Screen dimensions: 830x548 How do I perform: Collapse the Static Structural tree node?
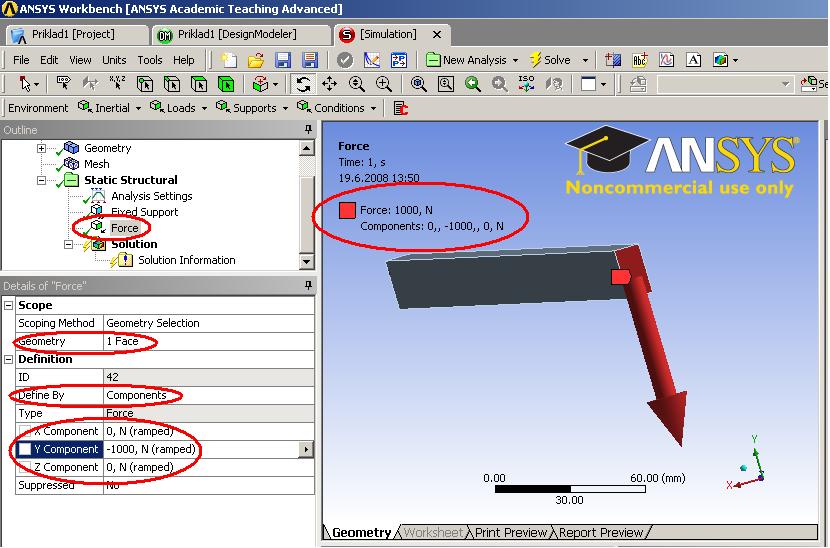tap(41, 180)
